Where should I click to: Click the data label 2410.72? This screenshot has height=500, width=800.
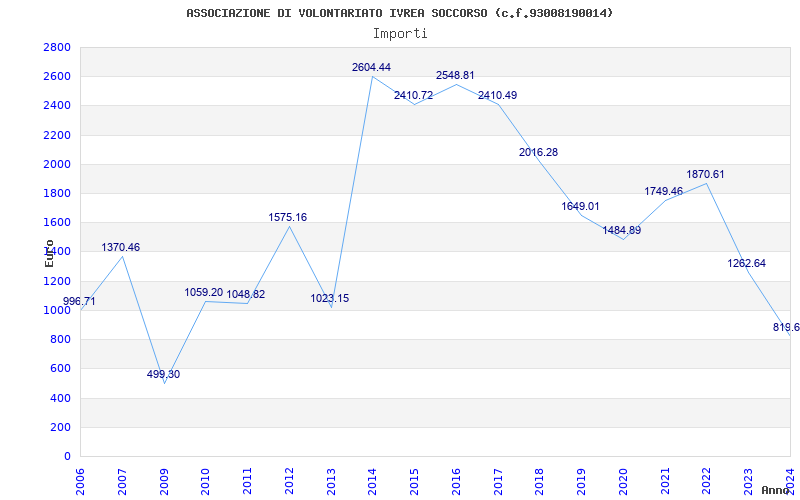413,95
